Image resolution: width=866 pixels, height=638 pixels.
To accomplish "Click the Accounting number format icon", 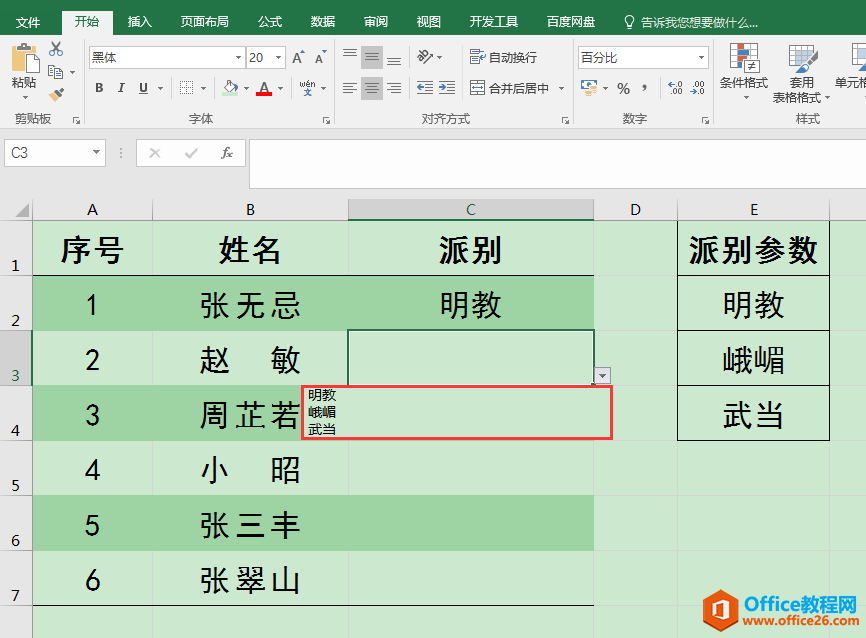I will [589, 88].
